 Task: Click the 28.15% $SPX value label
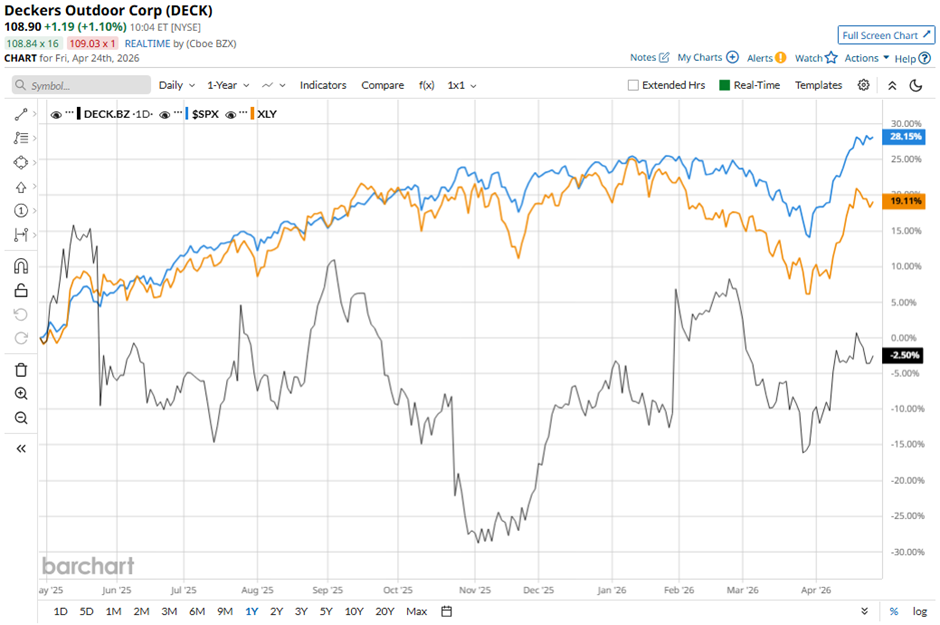point(905,137)
